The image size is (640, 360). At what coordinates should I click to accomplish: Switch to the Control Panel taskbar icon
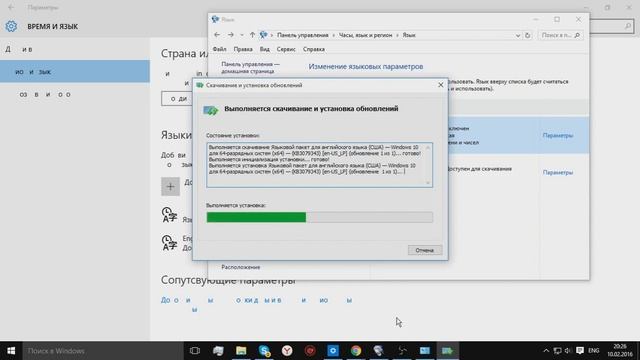tap(424, 351)
